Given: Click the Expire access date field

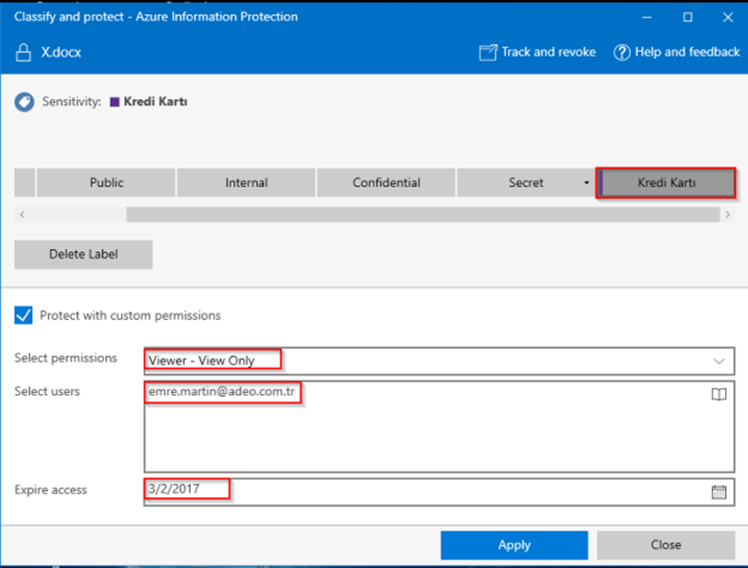Looking at the screenshot, I should (439, 492).
